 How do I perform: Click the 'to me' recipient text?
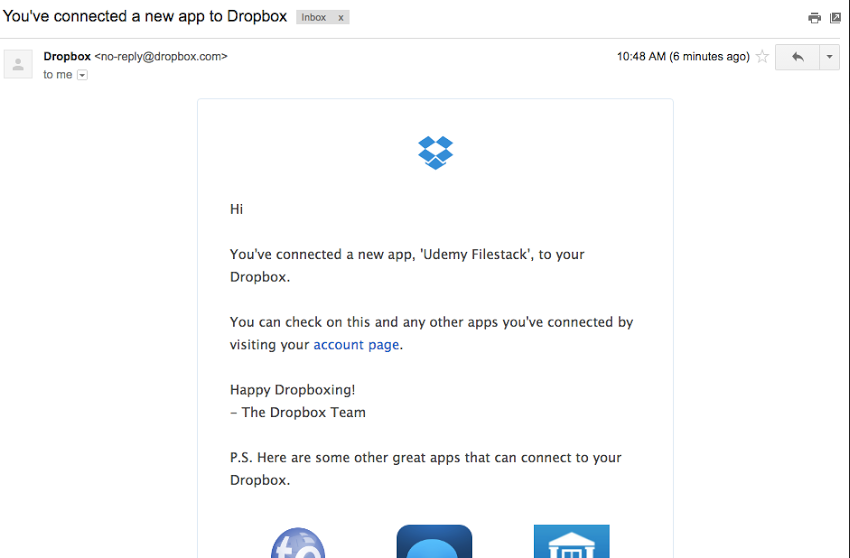click(57, 75)
